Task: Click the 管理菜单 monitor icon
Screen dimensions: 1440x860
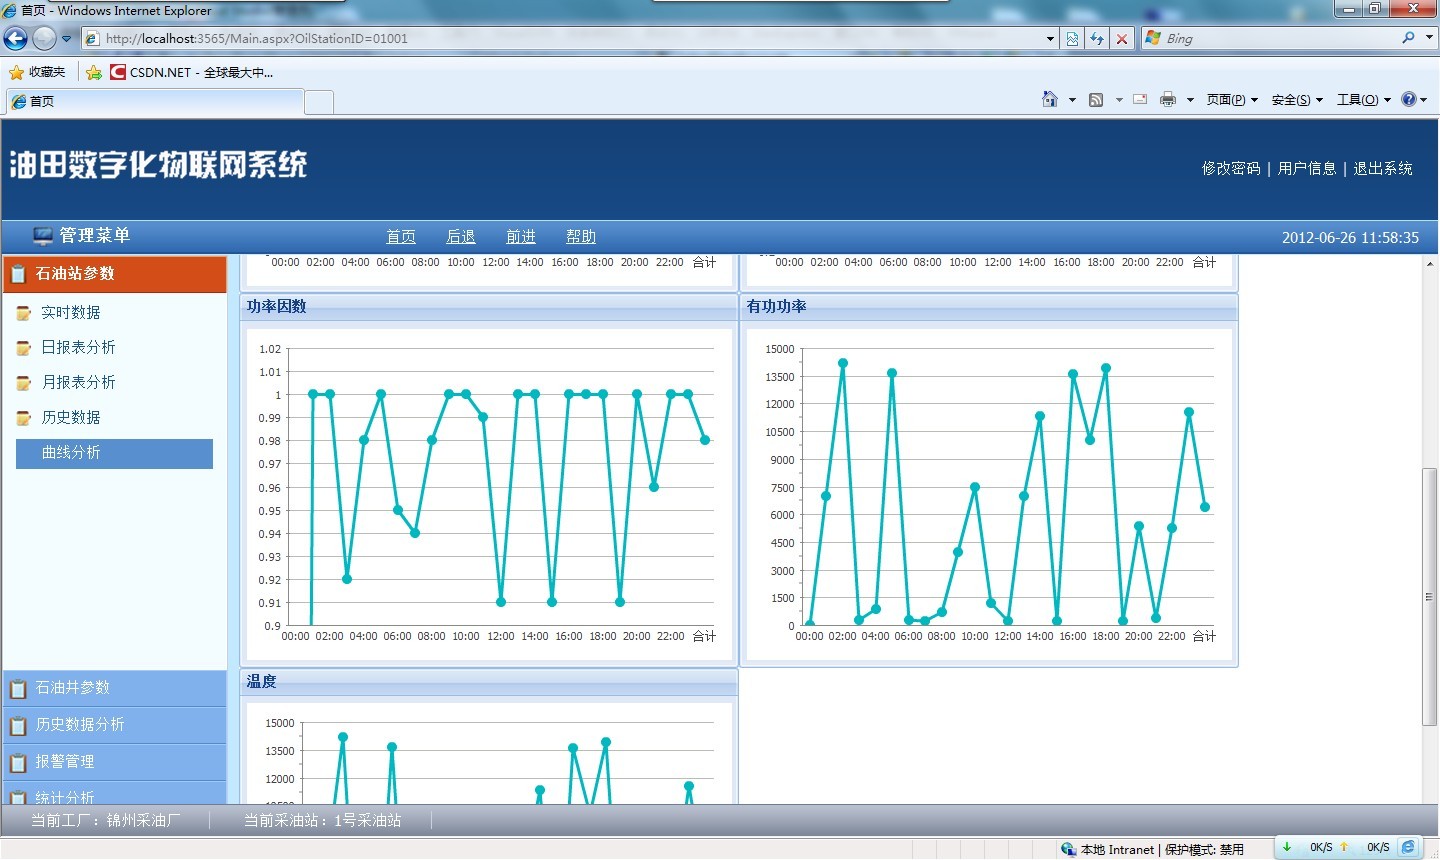Action: 43,236
